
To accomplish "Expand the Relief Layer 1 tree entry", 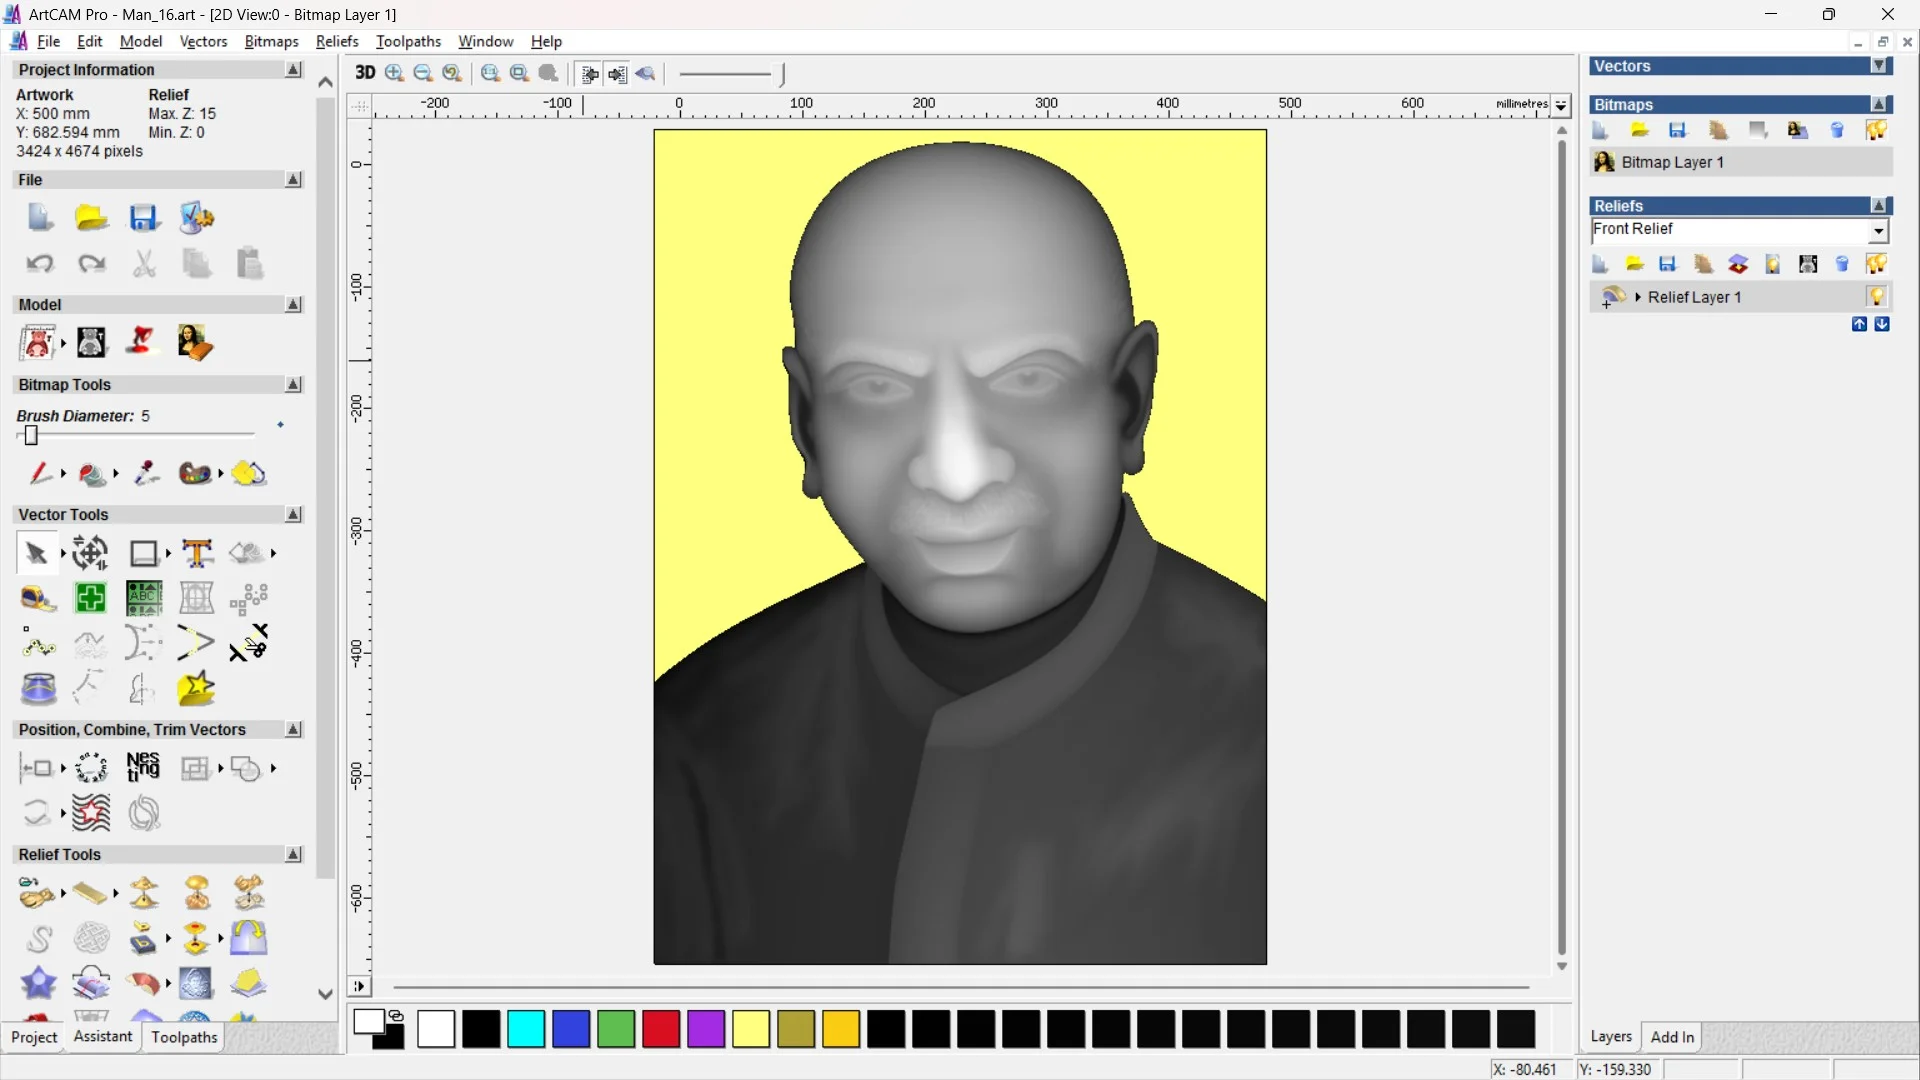I will 1637,296.
